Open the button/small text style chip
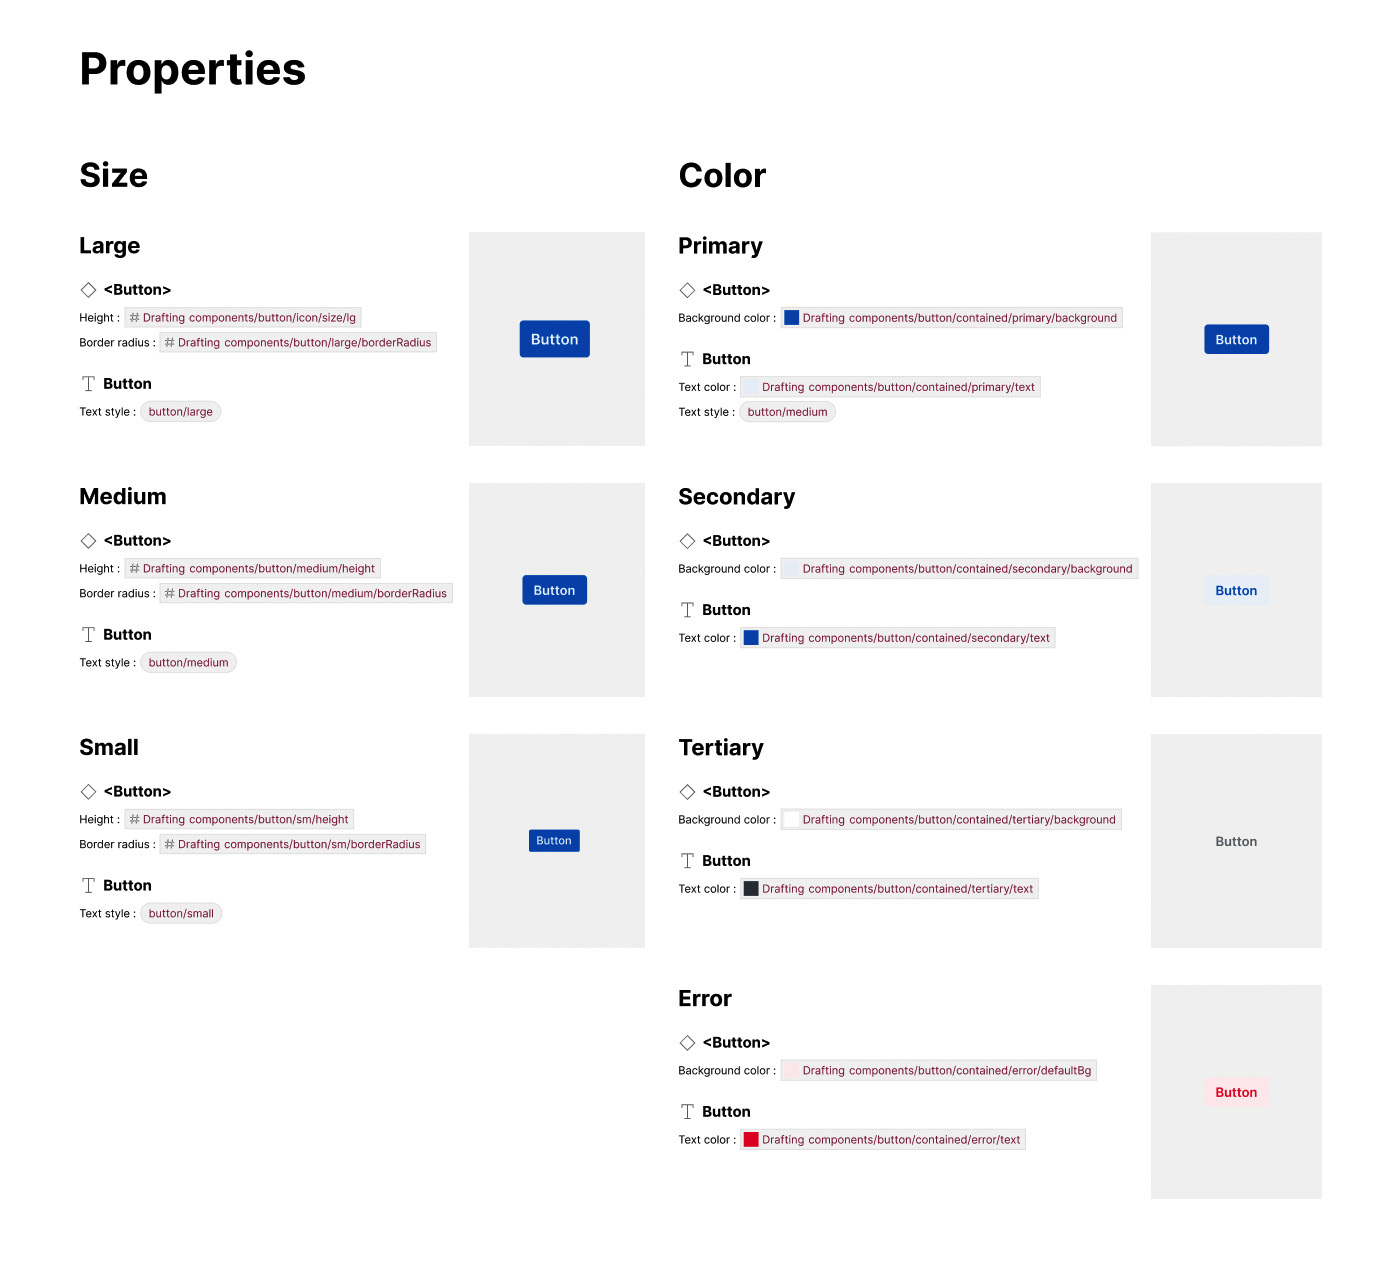Viewport: 1400px width, 1266px height. 181,914
